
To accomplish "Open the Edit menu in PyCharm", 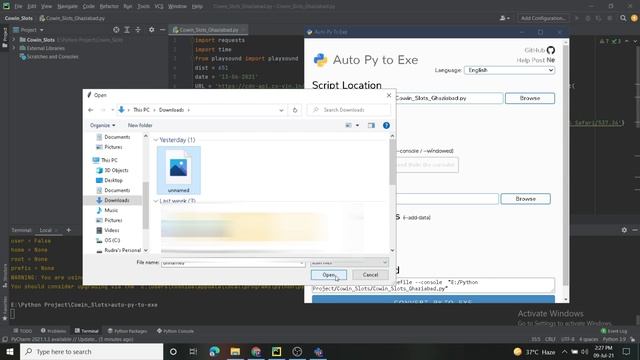I will [x=32, y=7].
